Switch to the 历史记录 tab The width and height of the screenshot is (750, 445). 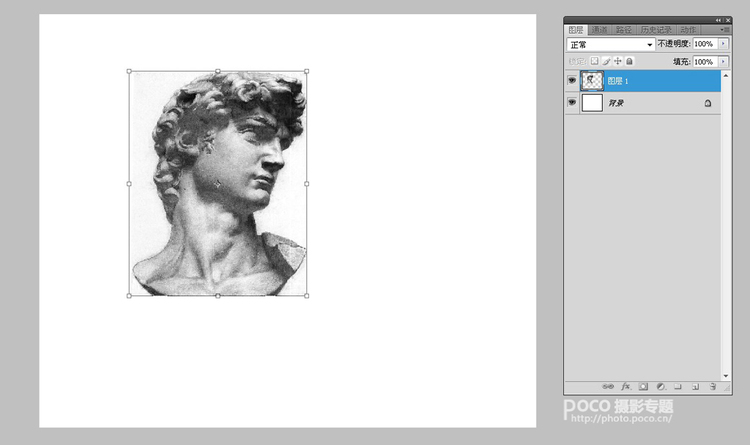[x=656, y=30]
